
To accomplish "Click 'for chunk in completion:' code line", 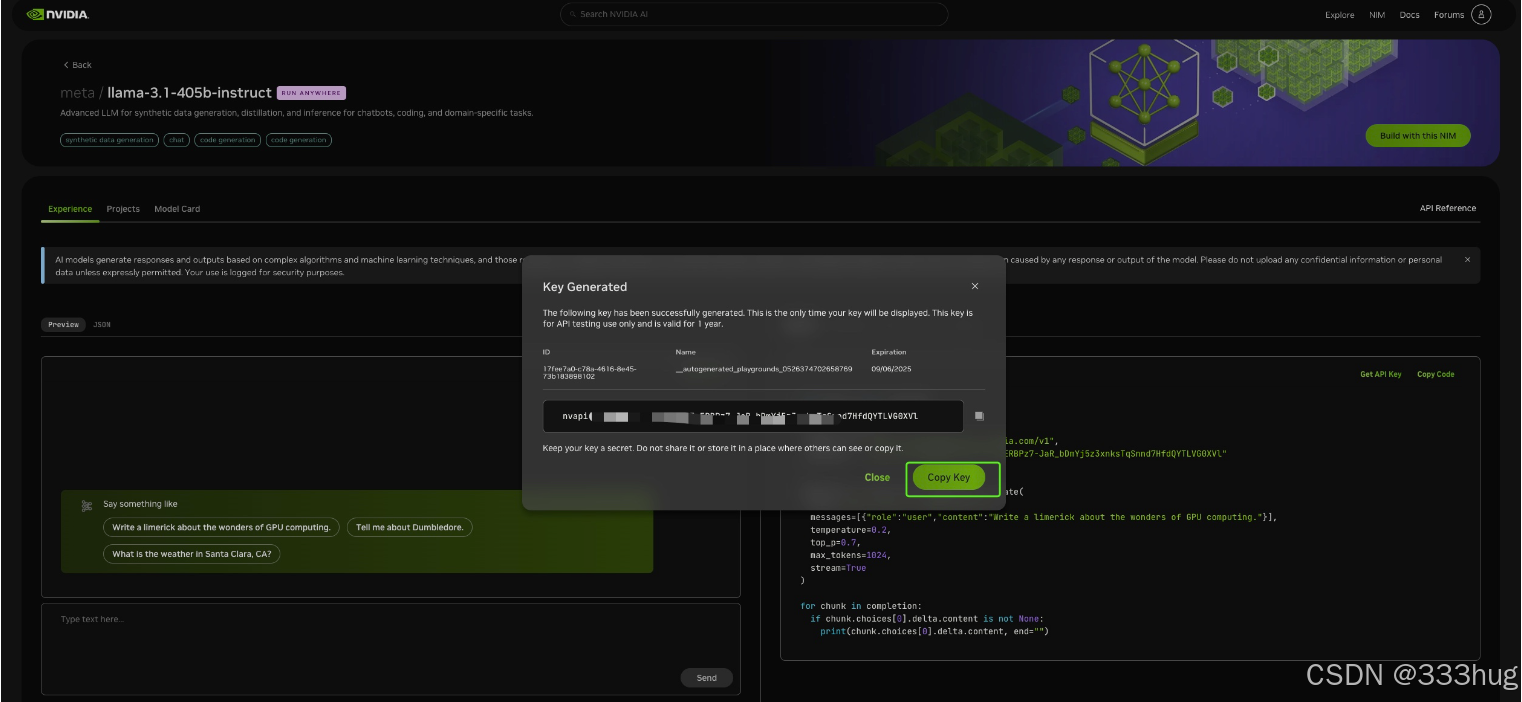I will point(863,606).
